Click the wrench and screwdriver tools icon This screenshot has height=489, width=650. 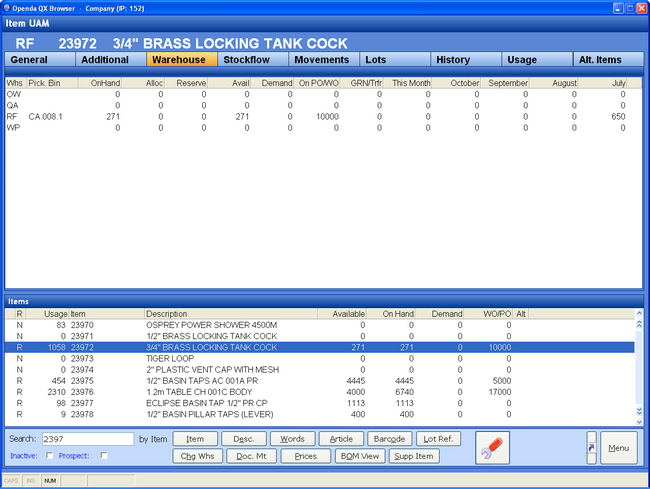tap(492, 448)
